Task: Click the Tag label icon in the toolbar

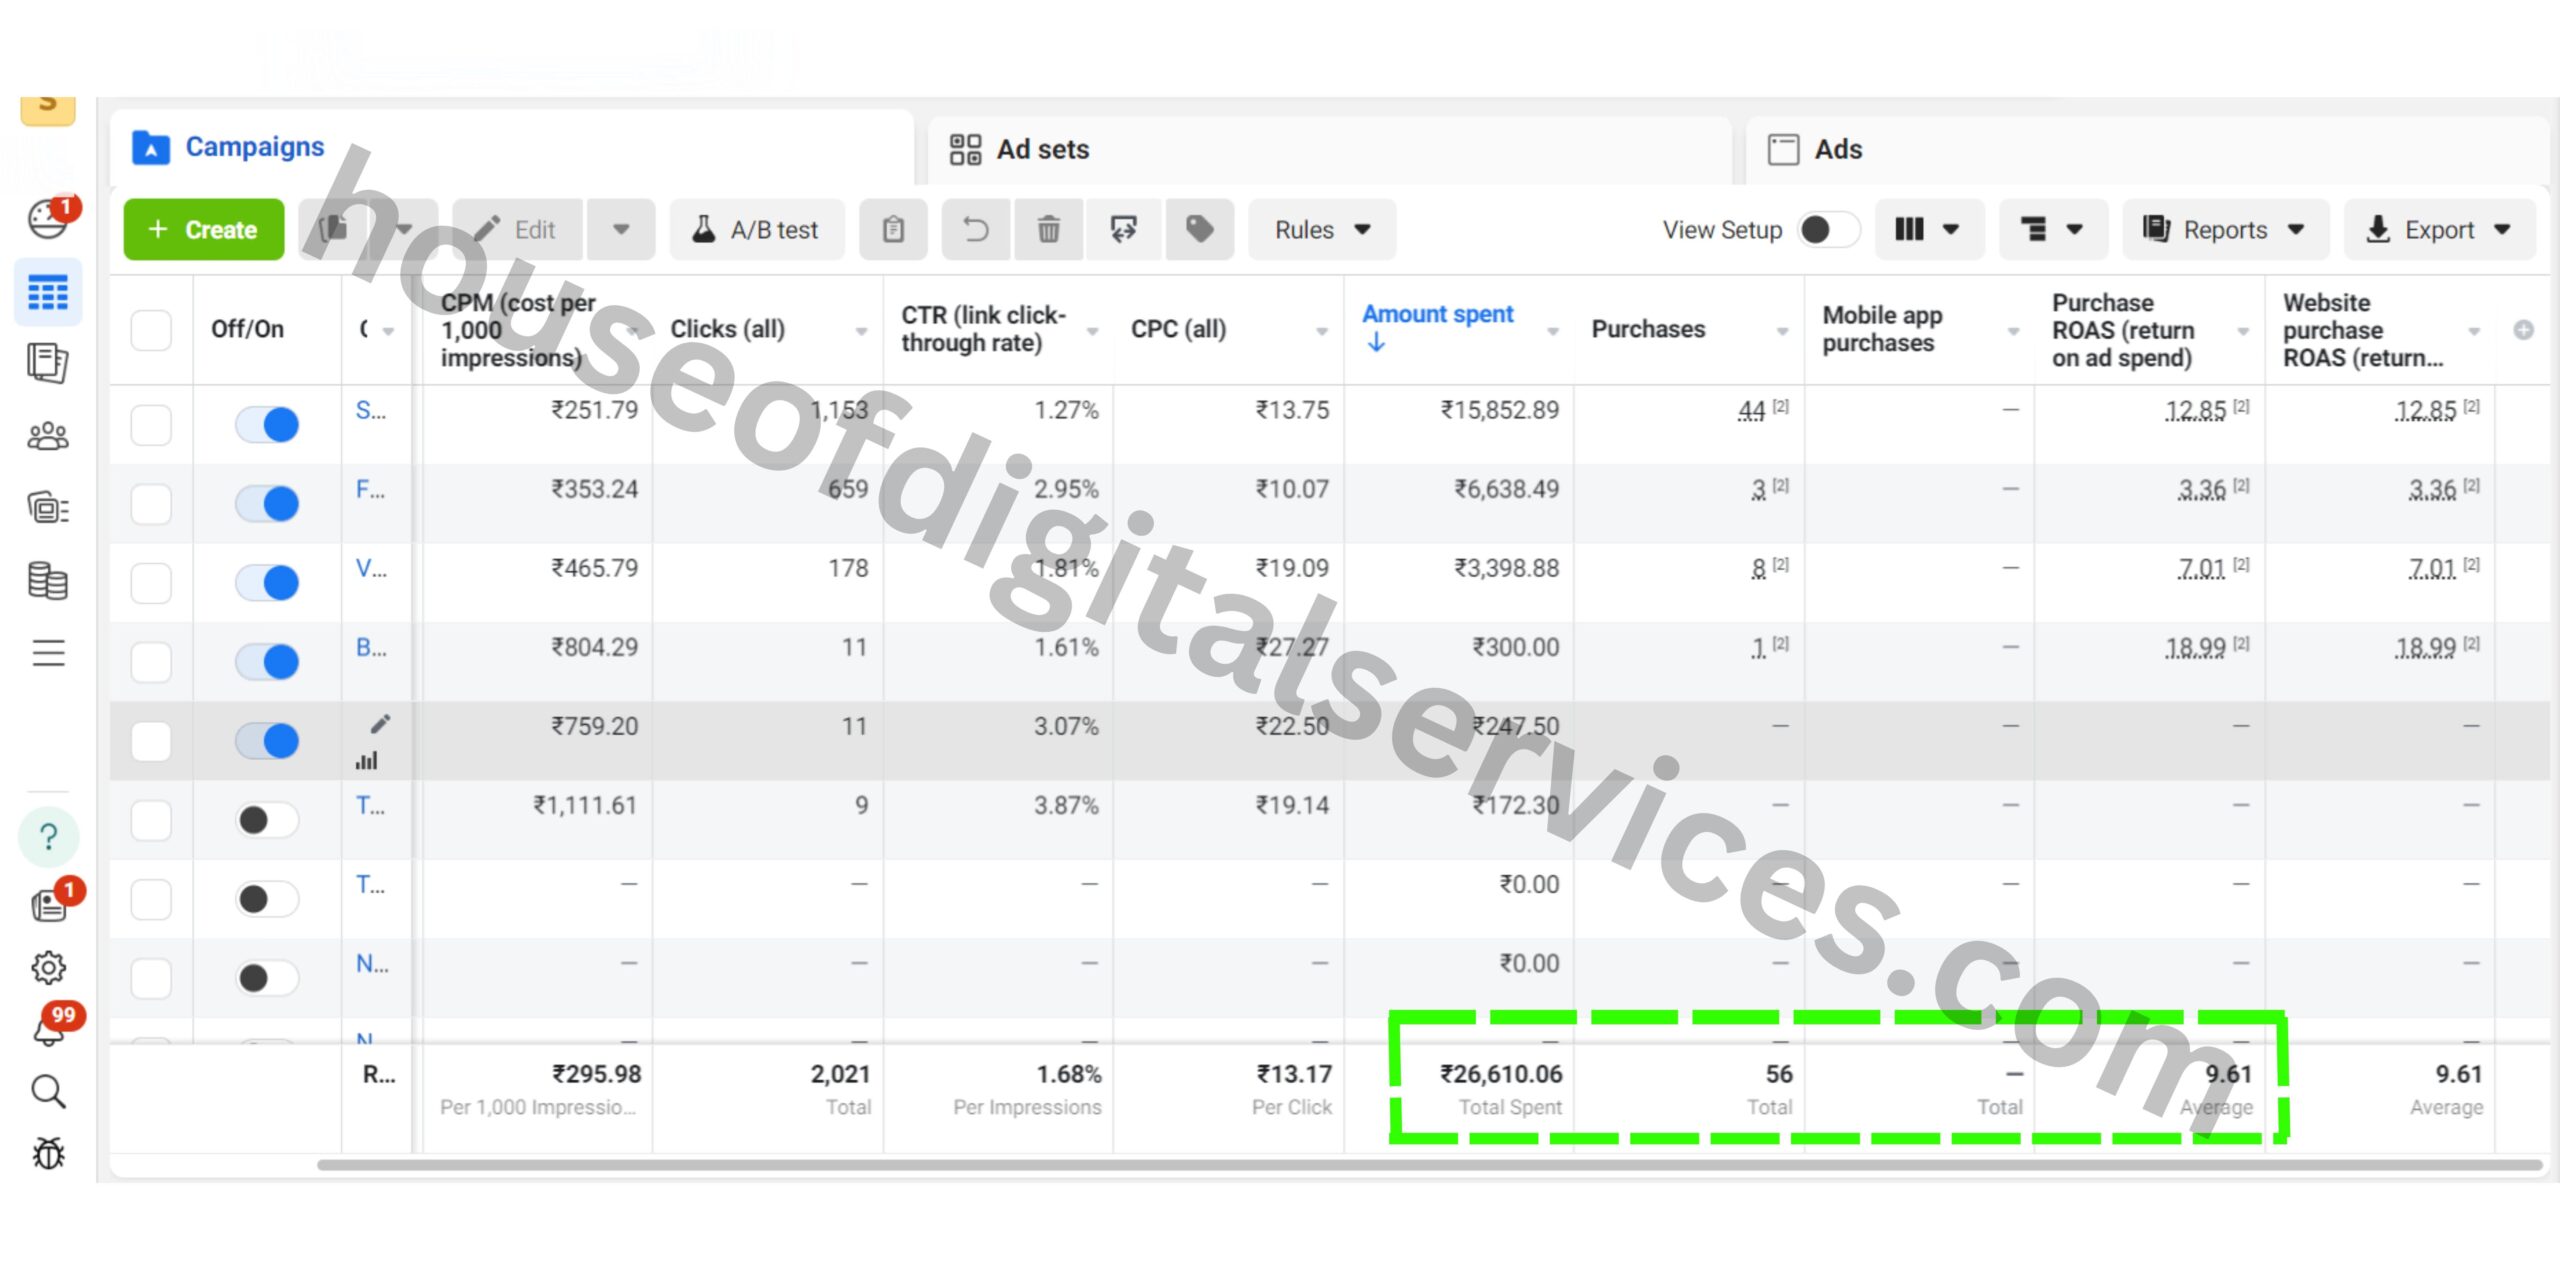Action: click(x=1200, y=230)
